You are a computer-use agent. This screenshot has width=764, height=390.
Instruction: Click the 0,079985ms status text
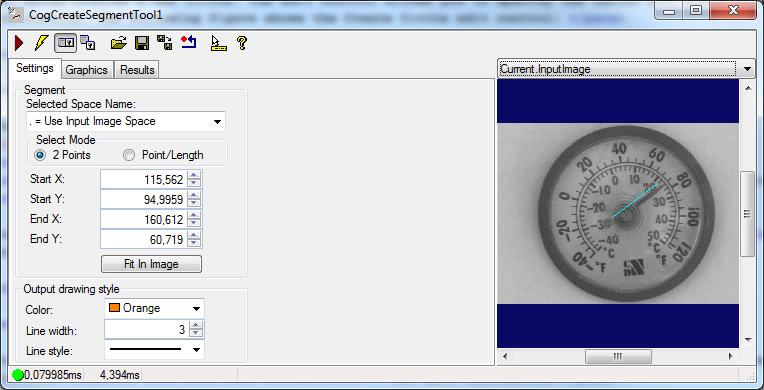click(53, 375)
